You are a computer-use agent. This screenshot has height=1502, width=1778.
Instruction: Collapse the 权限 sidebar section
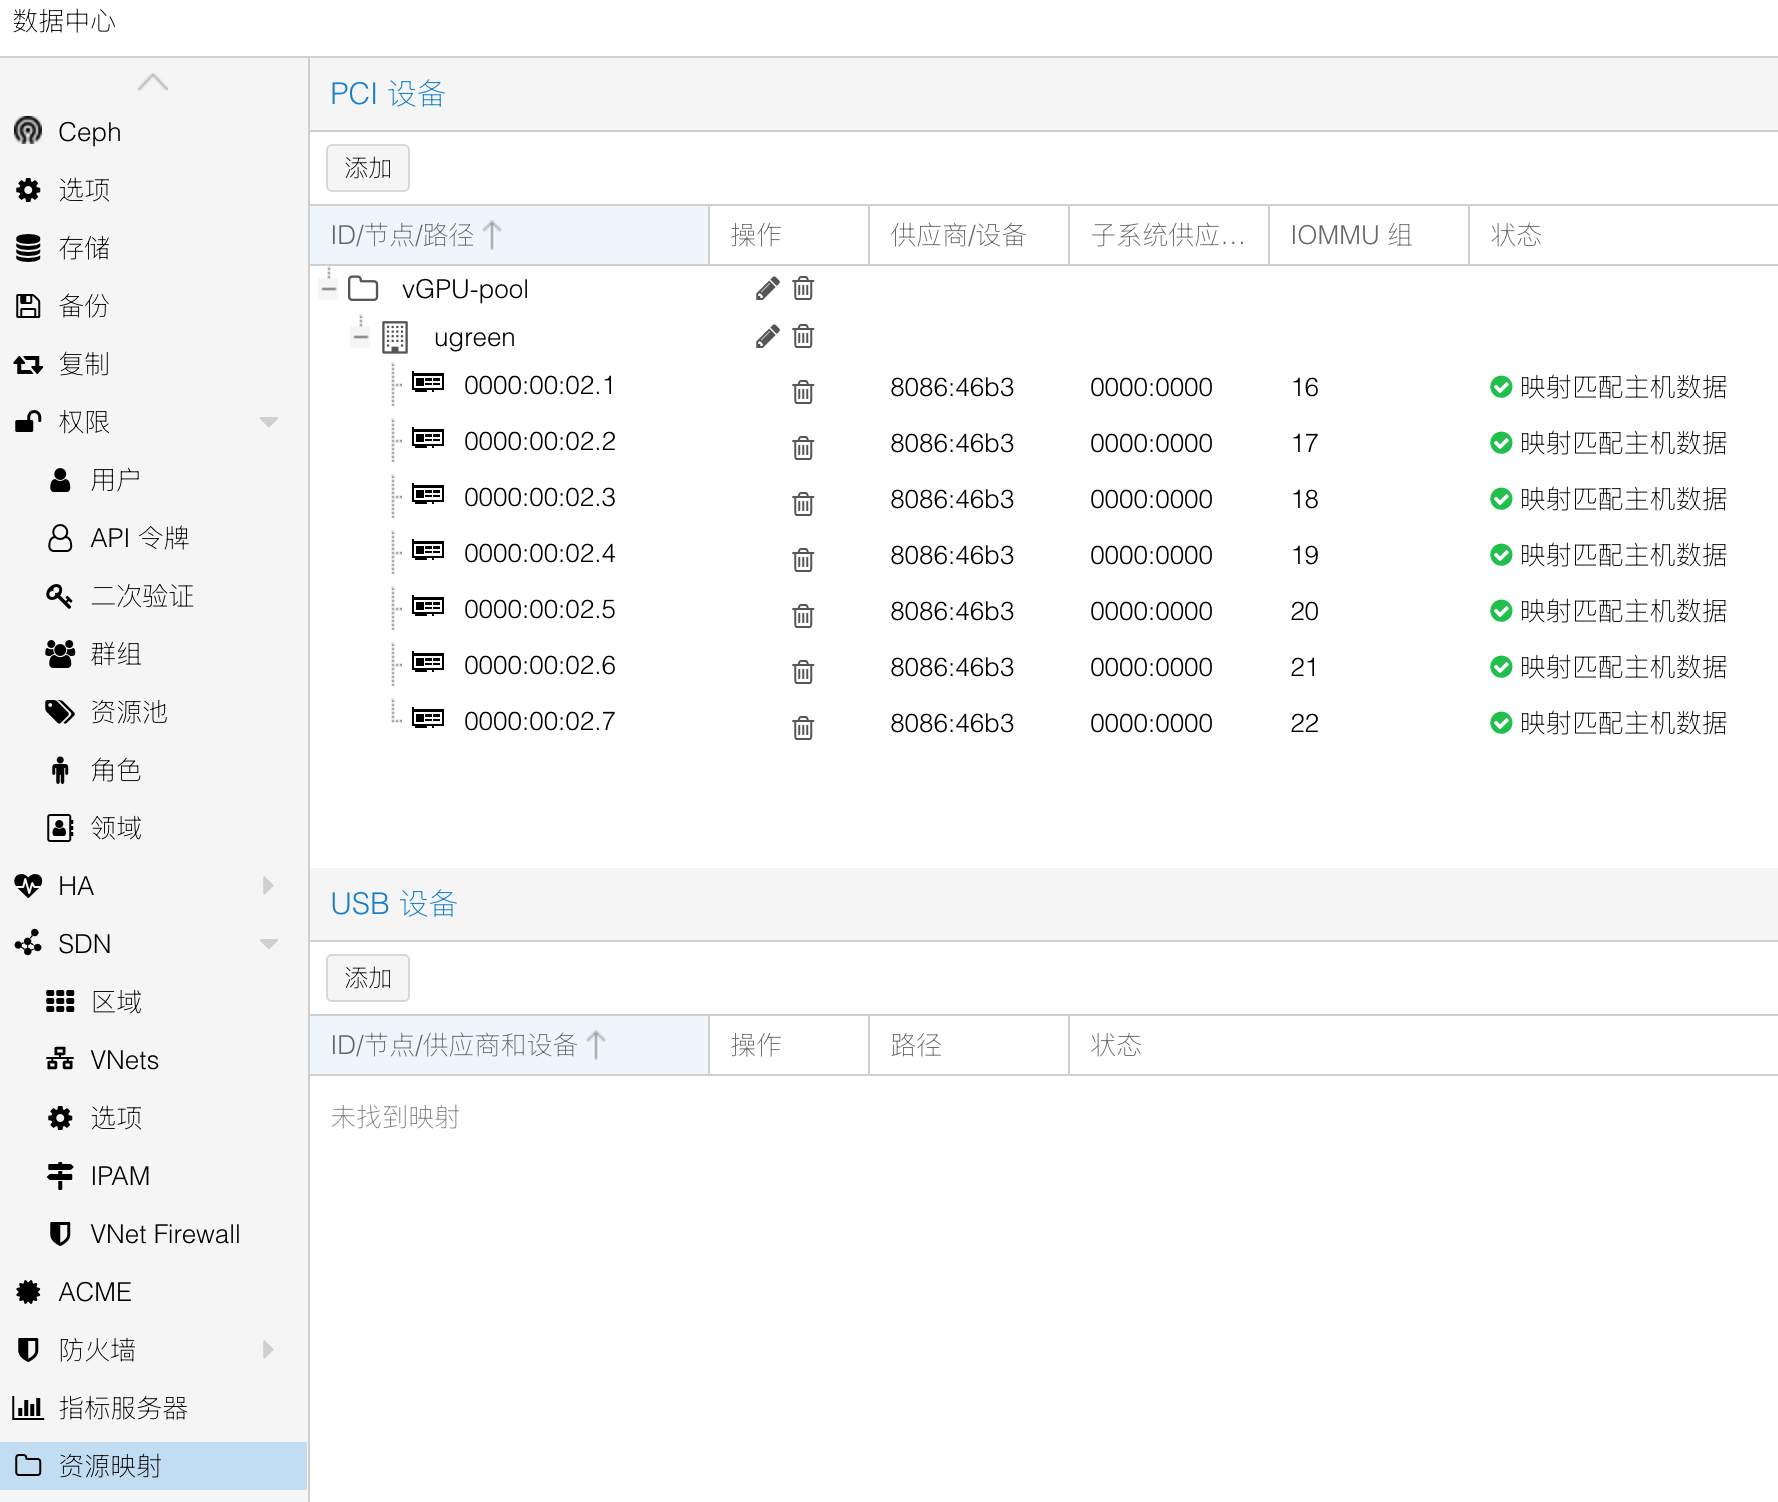click(x=268, y=421)
